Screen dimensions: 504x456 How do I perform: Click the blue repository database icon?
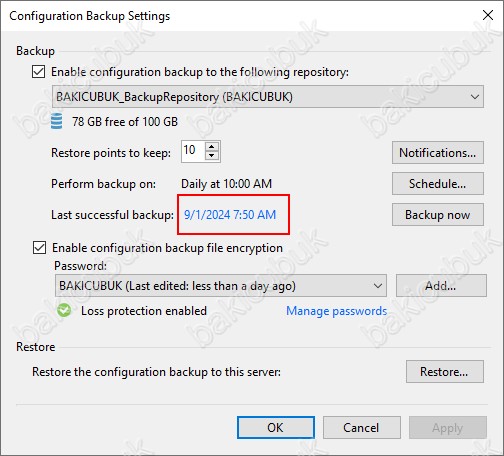[56, 121]
